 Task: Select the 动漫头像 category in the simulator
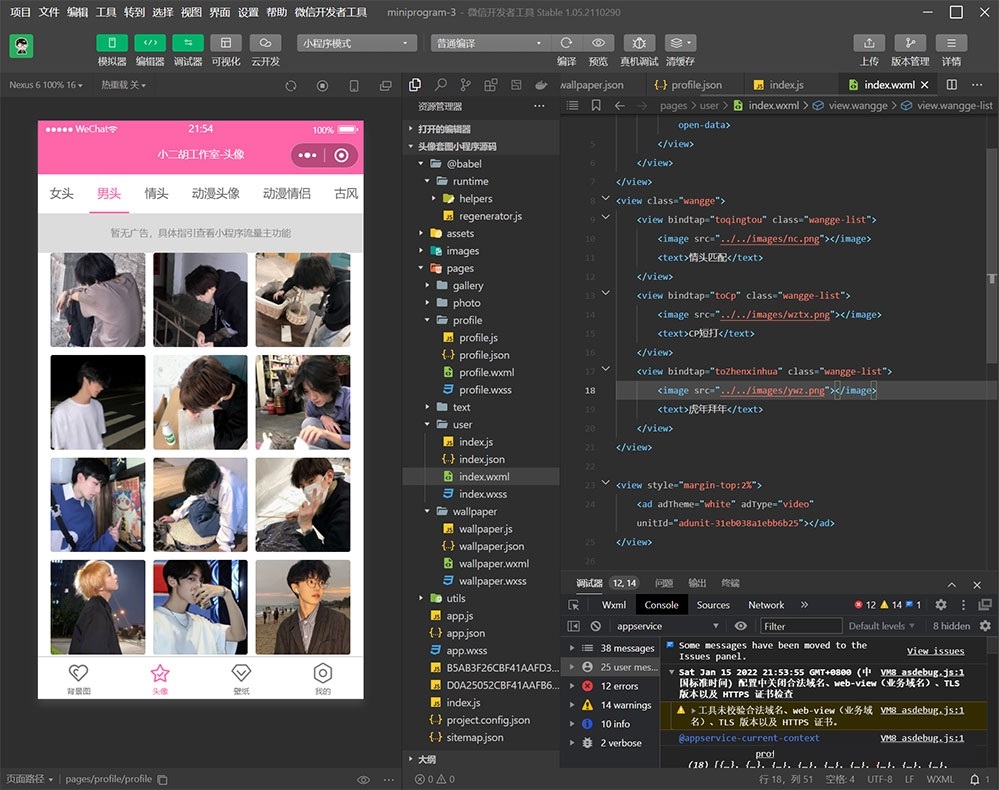pos(215,193)
